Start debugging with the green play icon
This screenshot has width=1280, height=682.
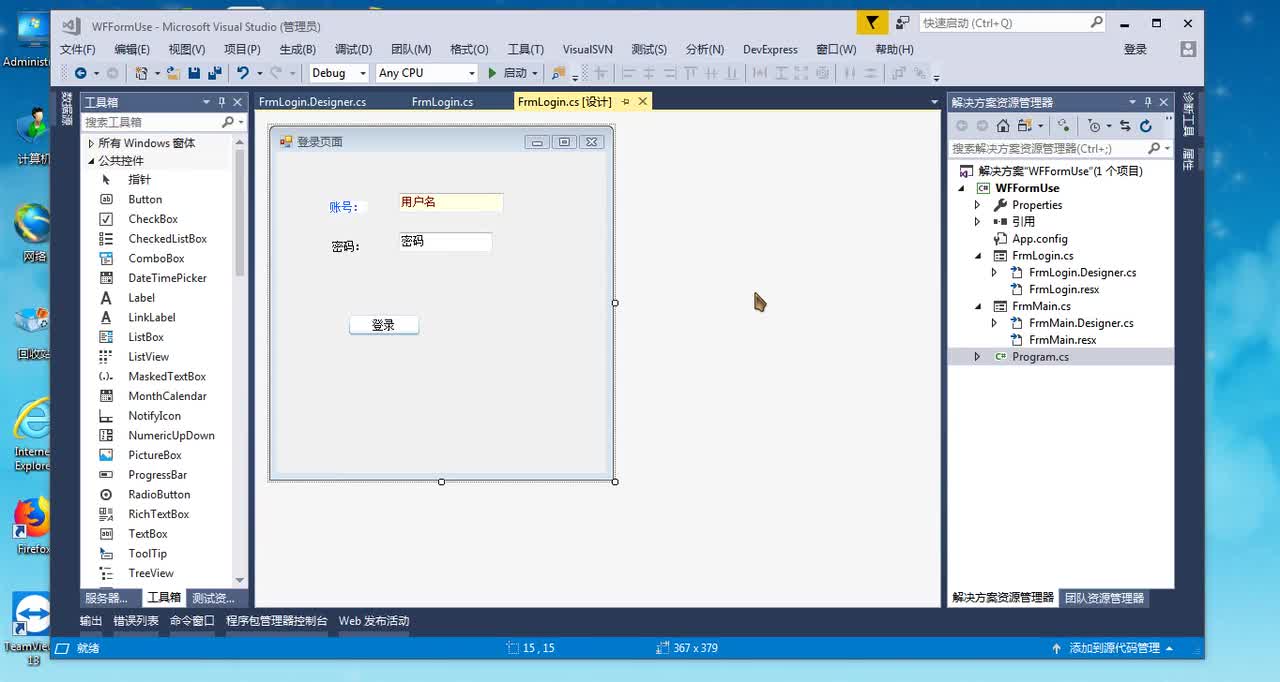pos(492,73)
